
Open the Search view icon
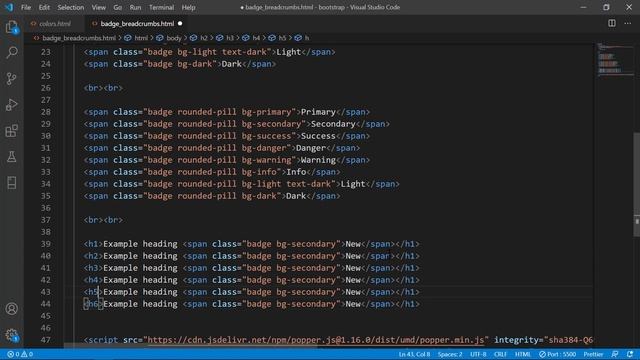click(11, 52)
